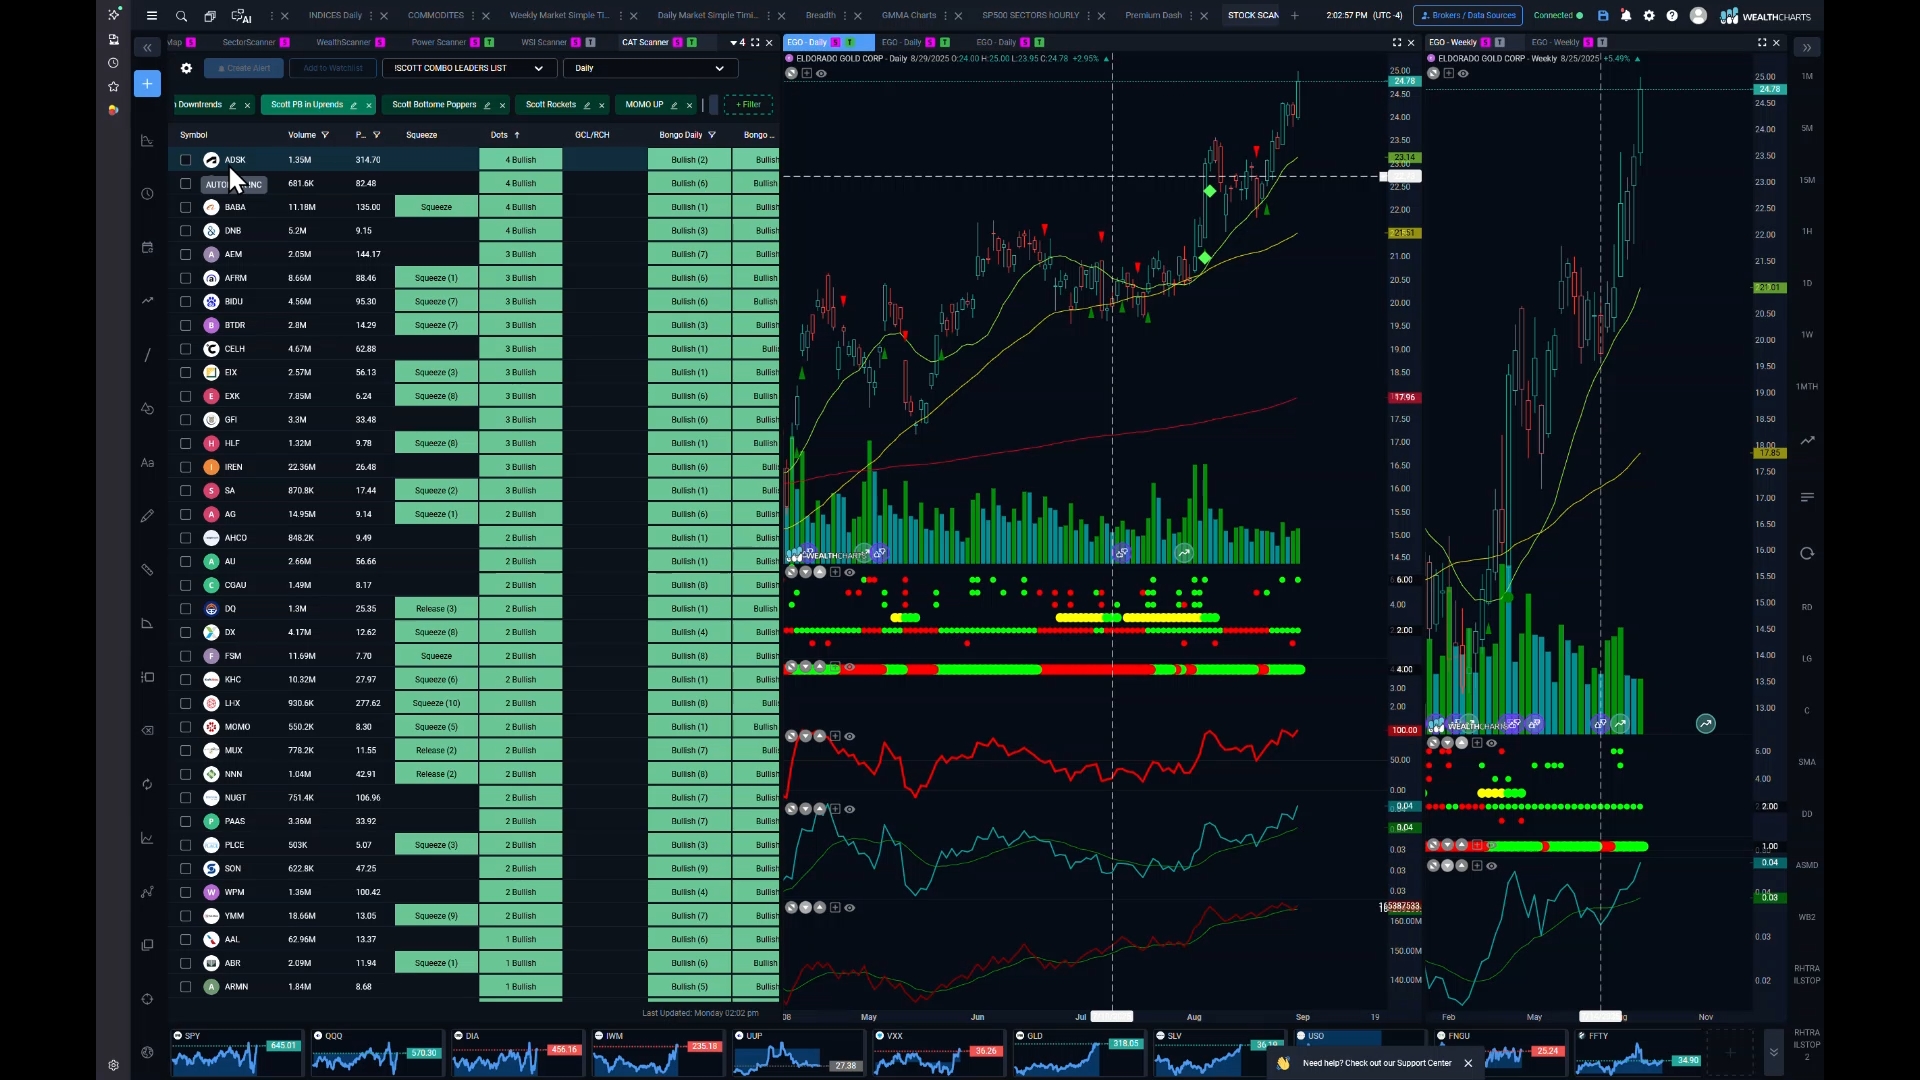Click the AI chat icon
This screenshot has width=1920, height=1080.
coord(241,16)
